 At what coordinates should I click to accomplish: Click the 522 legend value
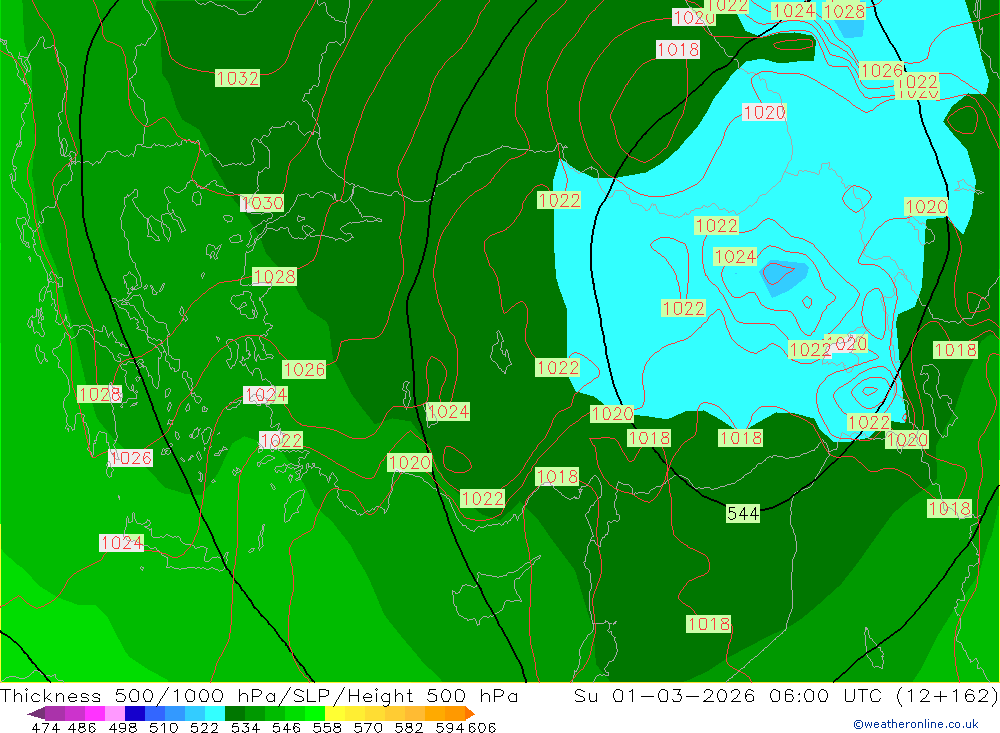click(x=203, y=727)
